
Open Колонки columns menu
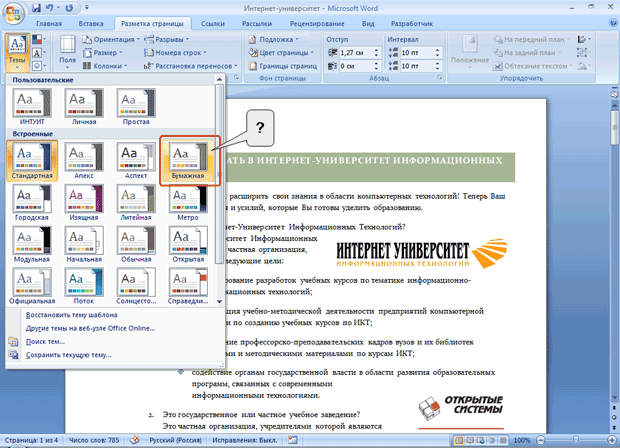pos(105,66)
